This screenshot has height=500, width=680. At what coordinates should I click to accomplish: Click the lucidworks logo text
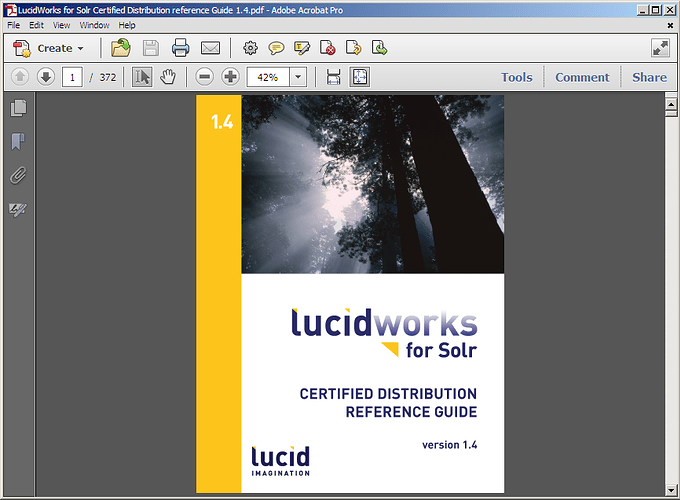tap(384, 323)
